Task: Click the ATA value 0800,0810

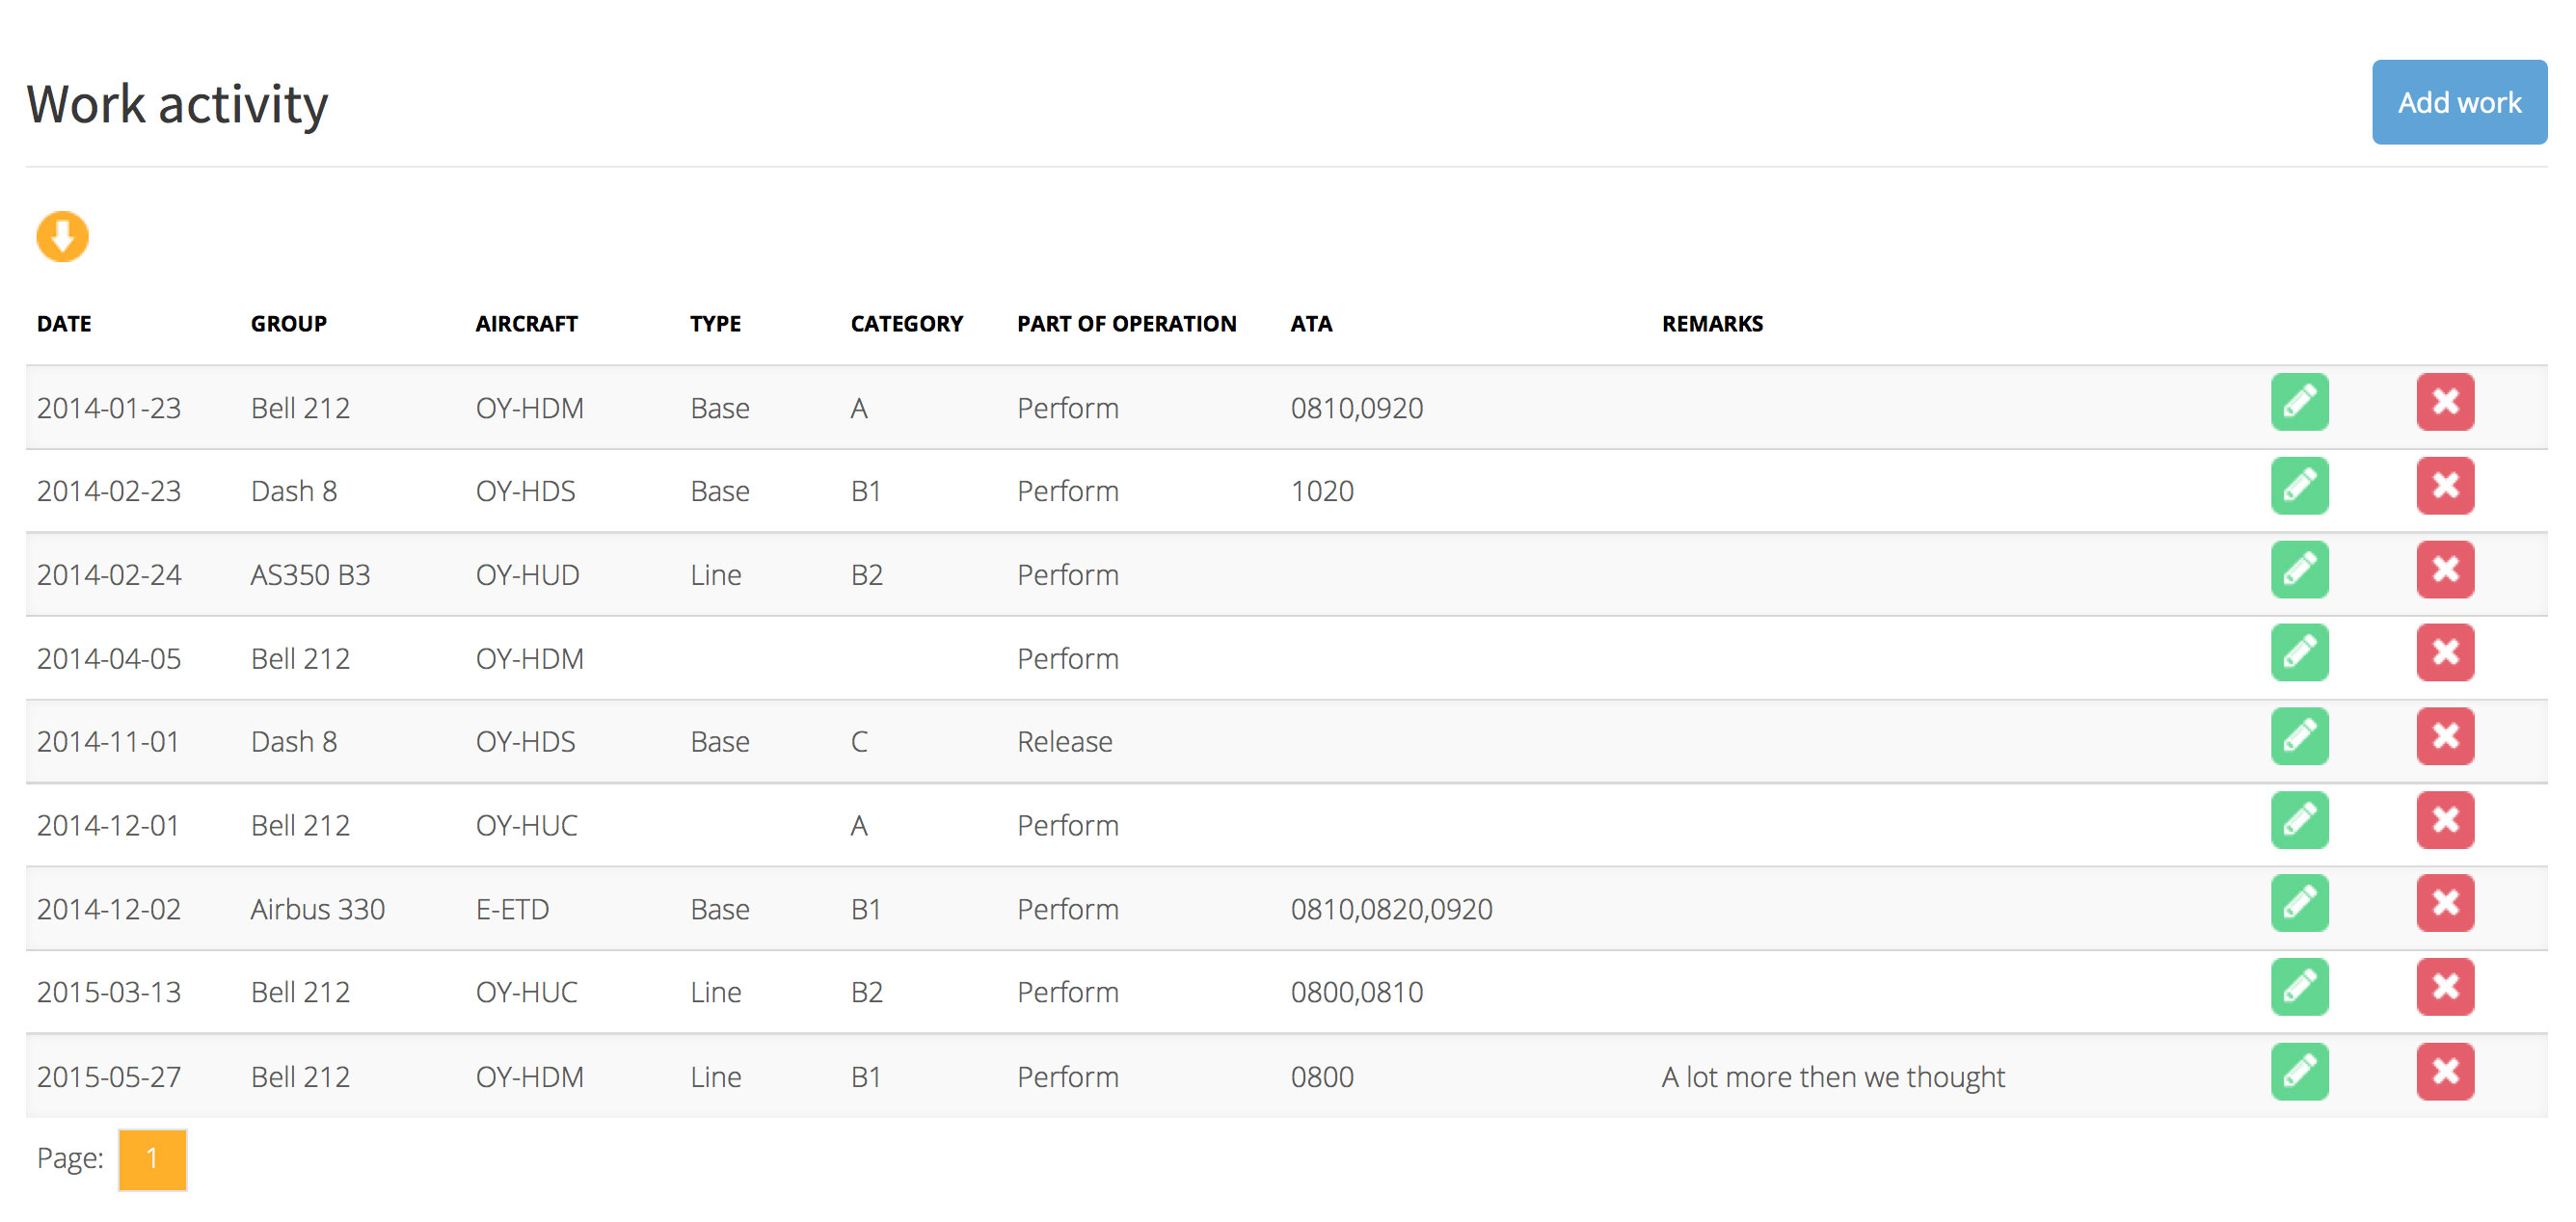Action: point(1356,992)
